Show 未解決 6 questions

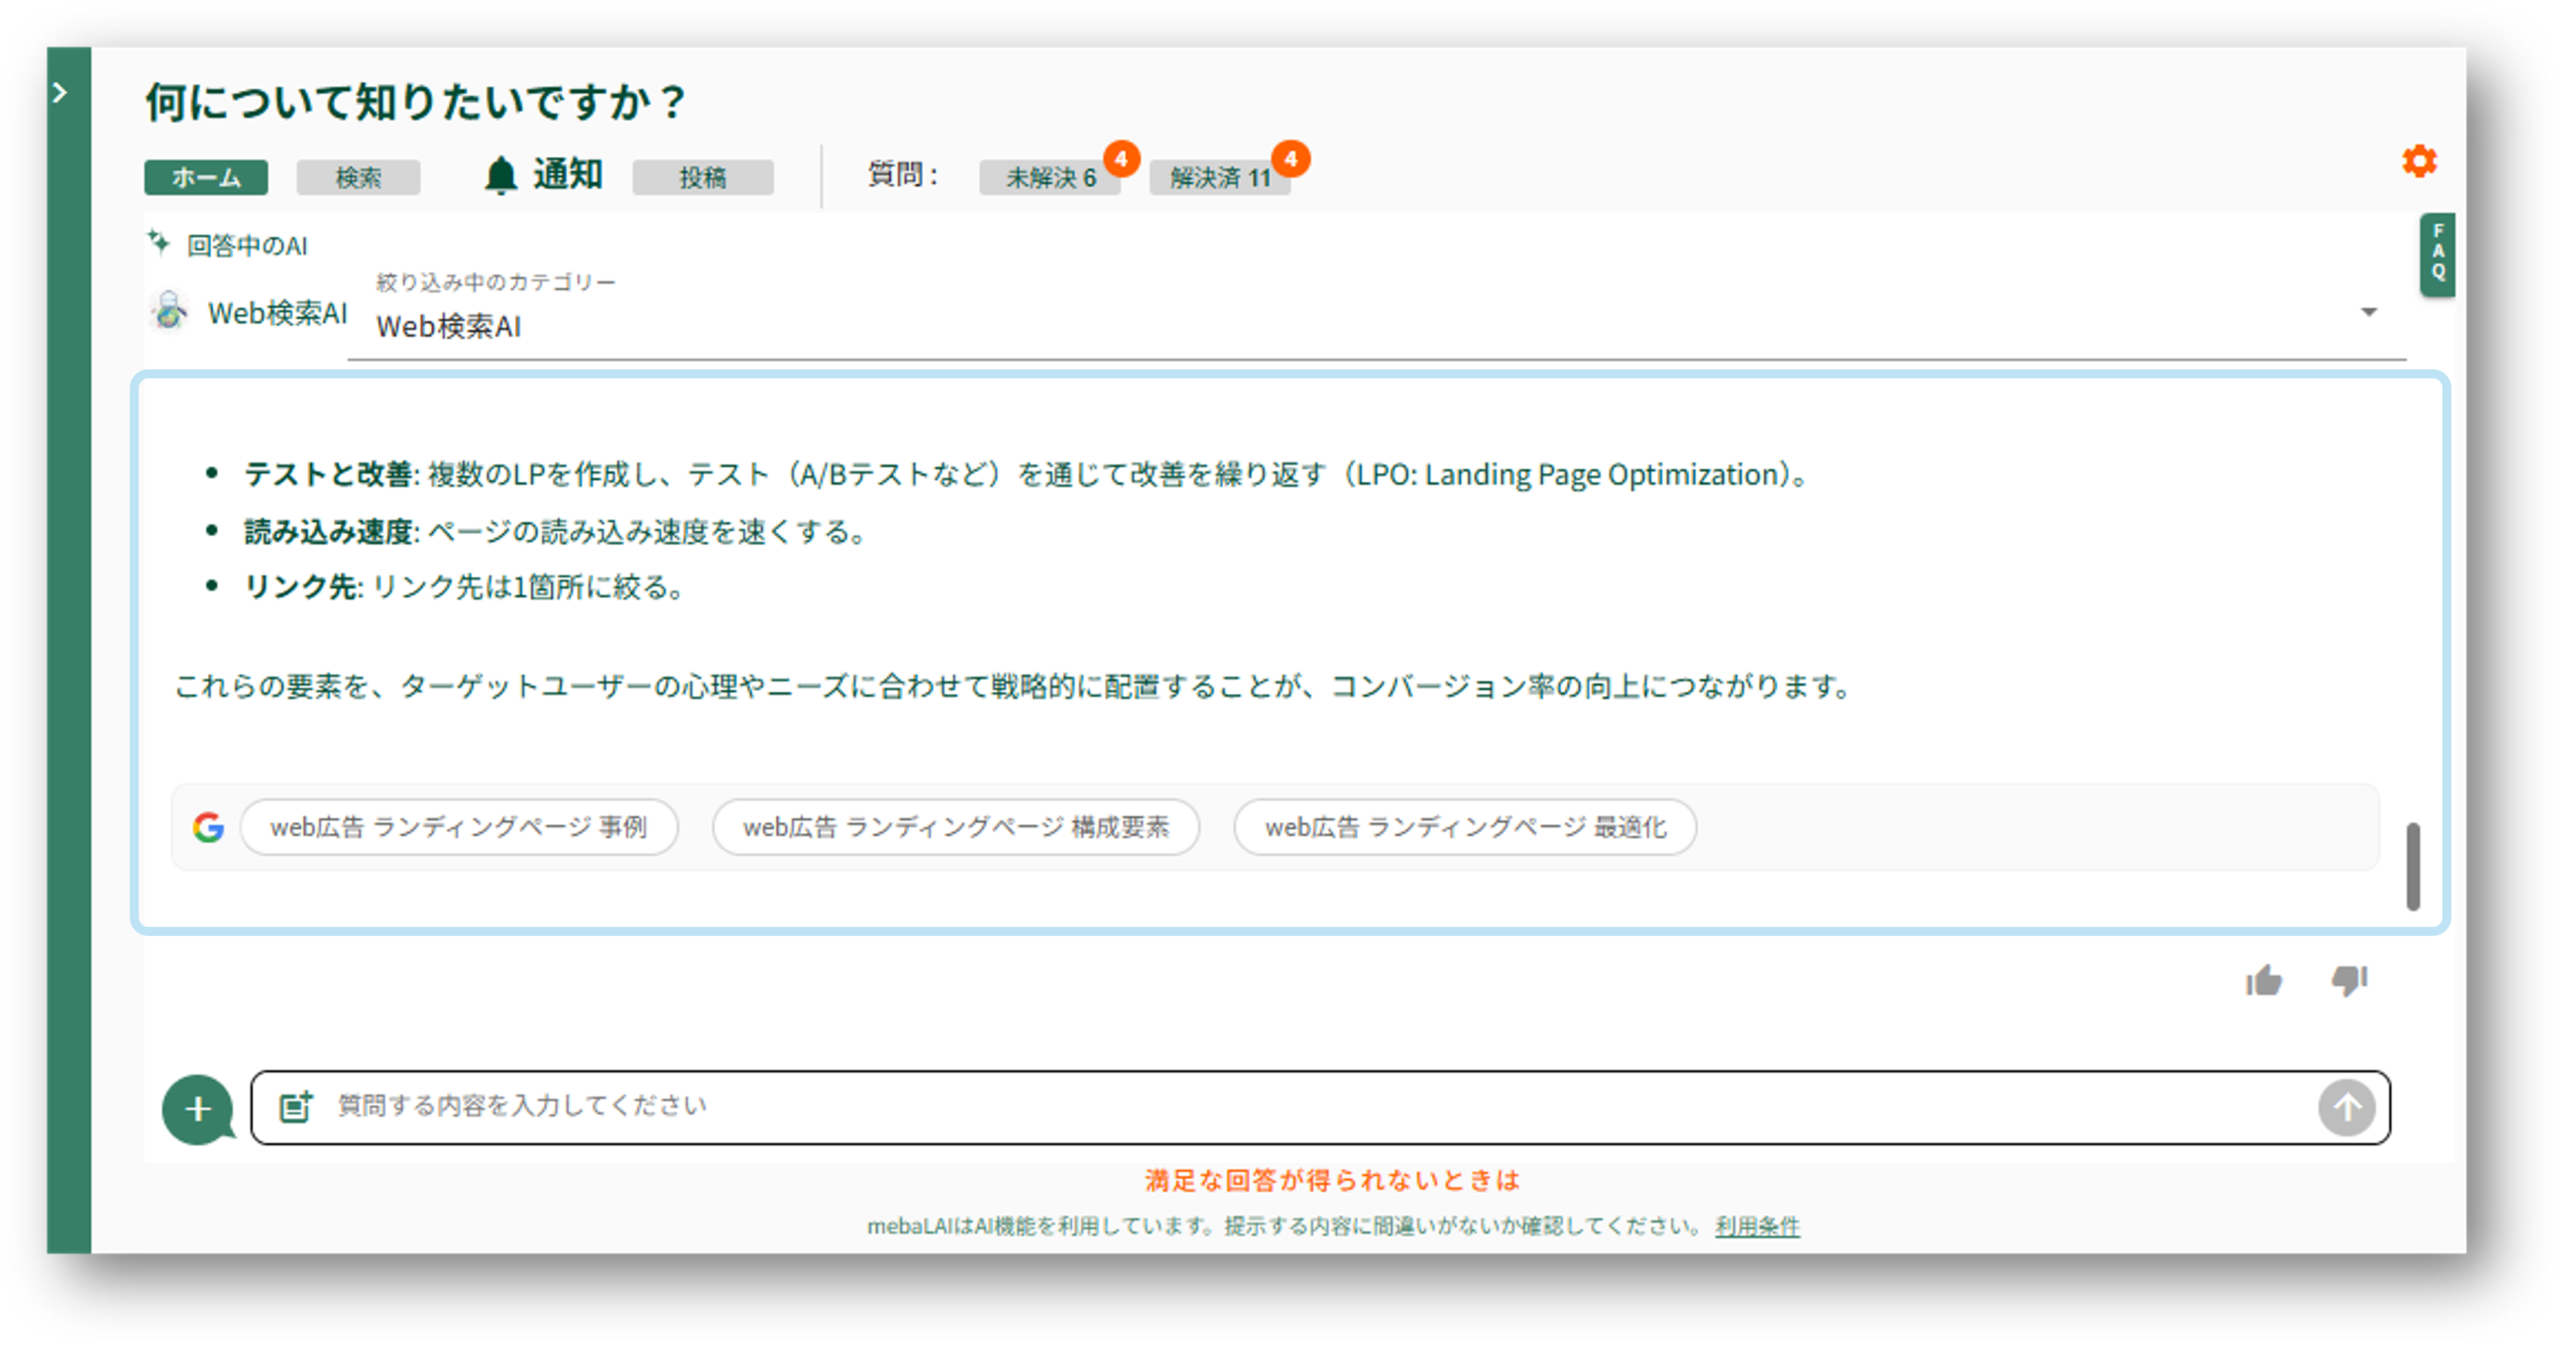tap(1050, 178)
